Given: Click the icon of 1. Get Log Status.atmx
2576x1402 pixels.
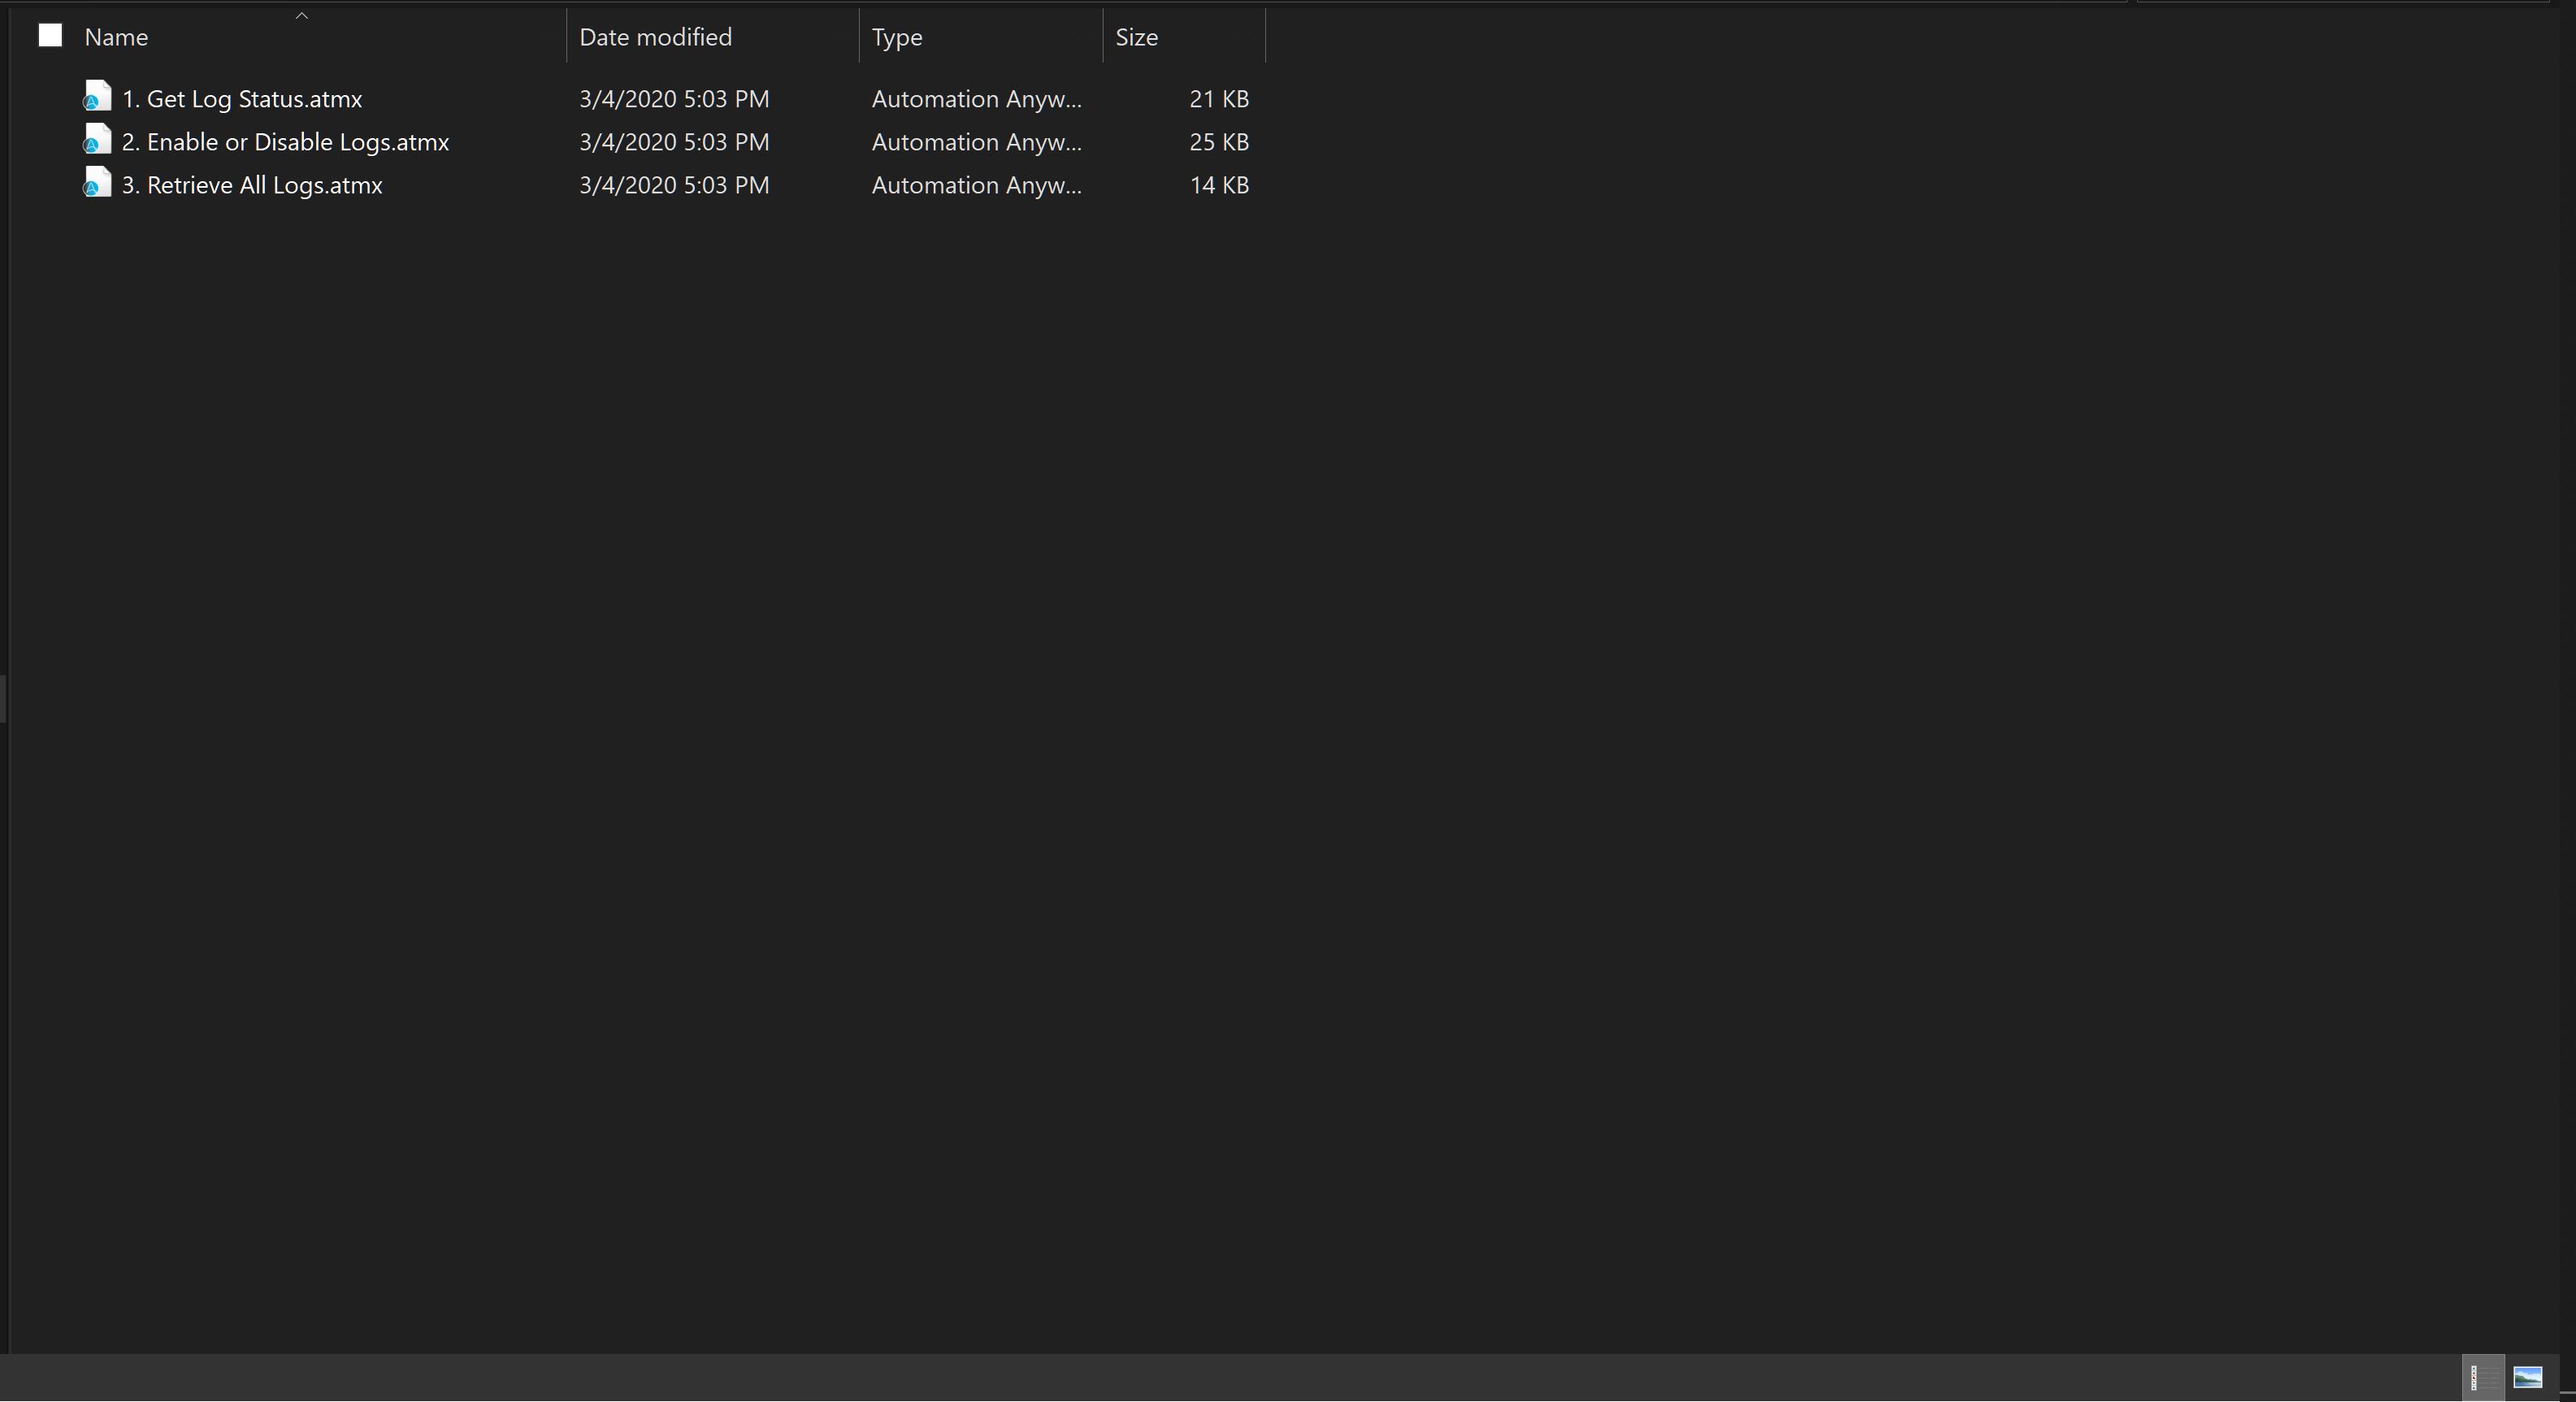Looking at the screenshot, I should tap(97, 97).
